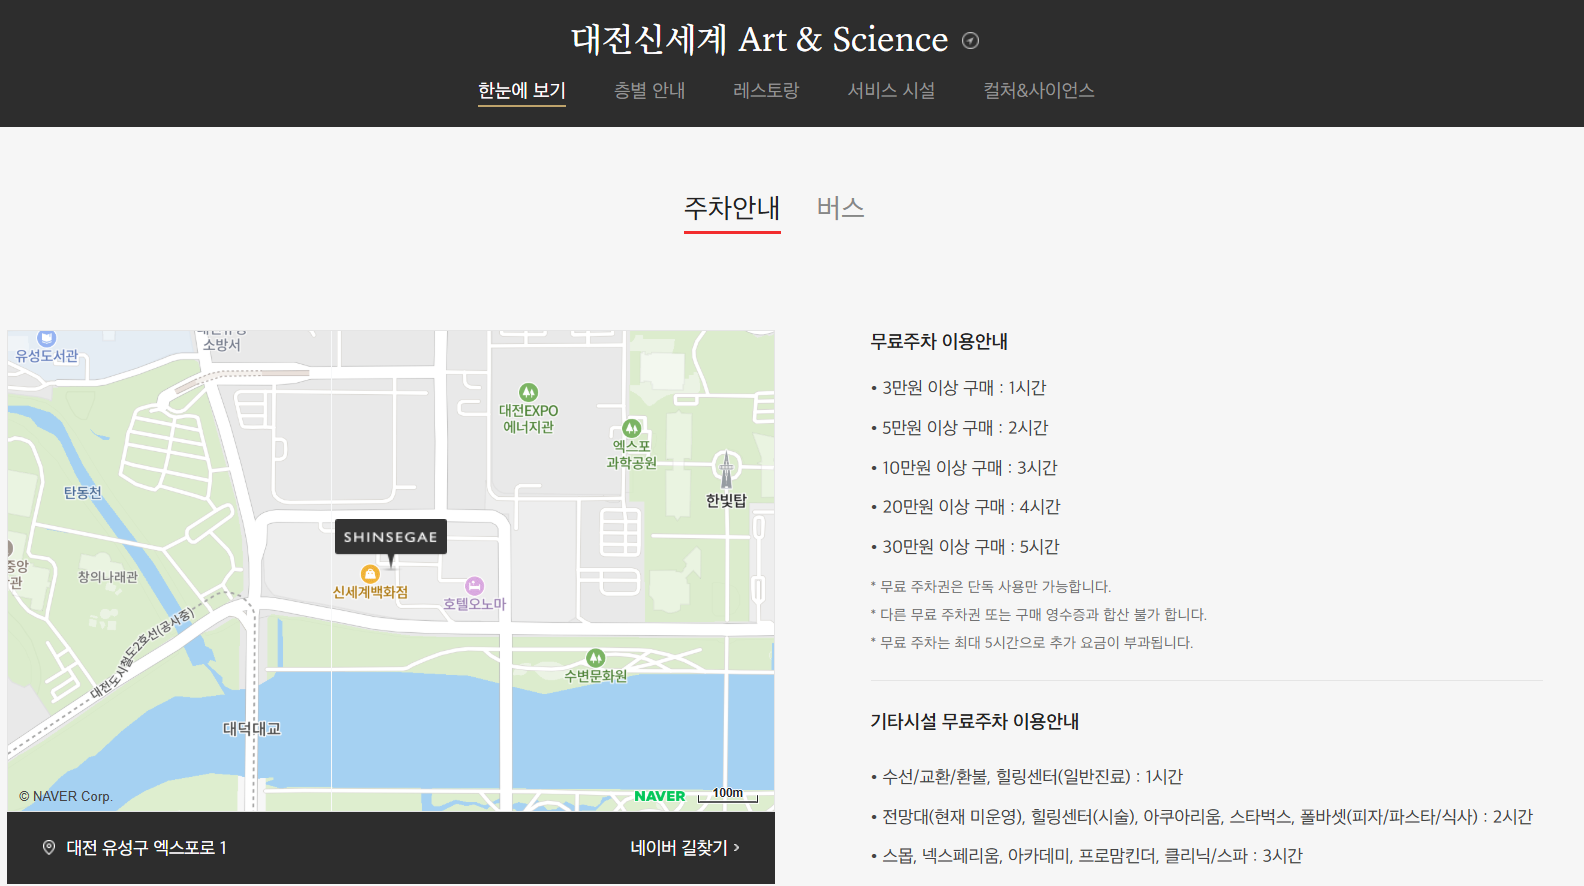Go to 서비스 시설 section
This screenshot has height=886, width=1584.
click(x=892, y=91)
